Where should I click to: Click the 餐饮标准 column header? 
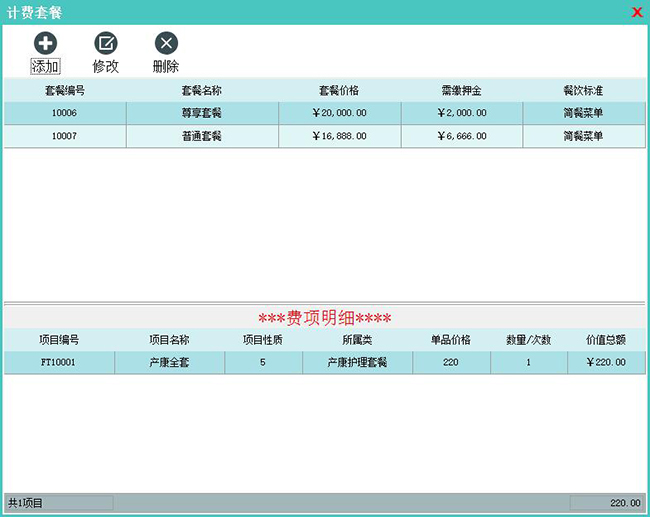[x=583, y=90]
